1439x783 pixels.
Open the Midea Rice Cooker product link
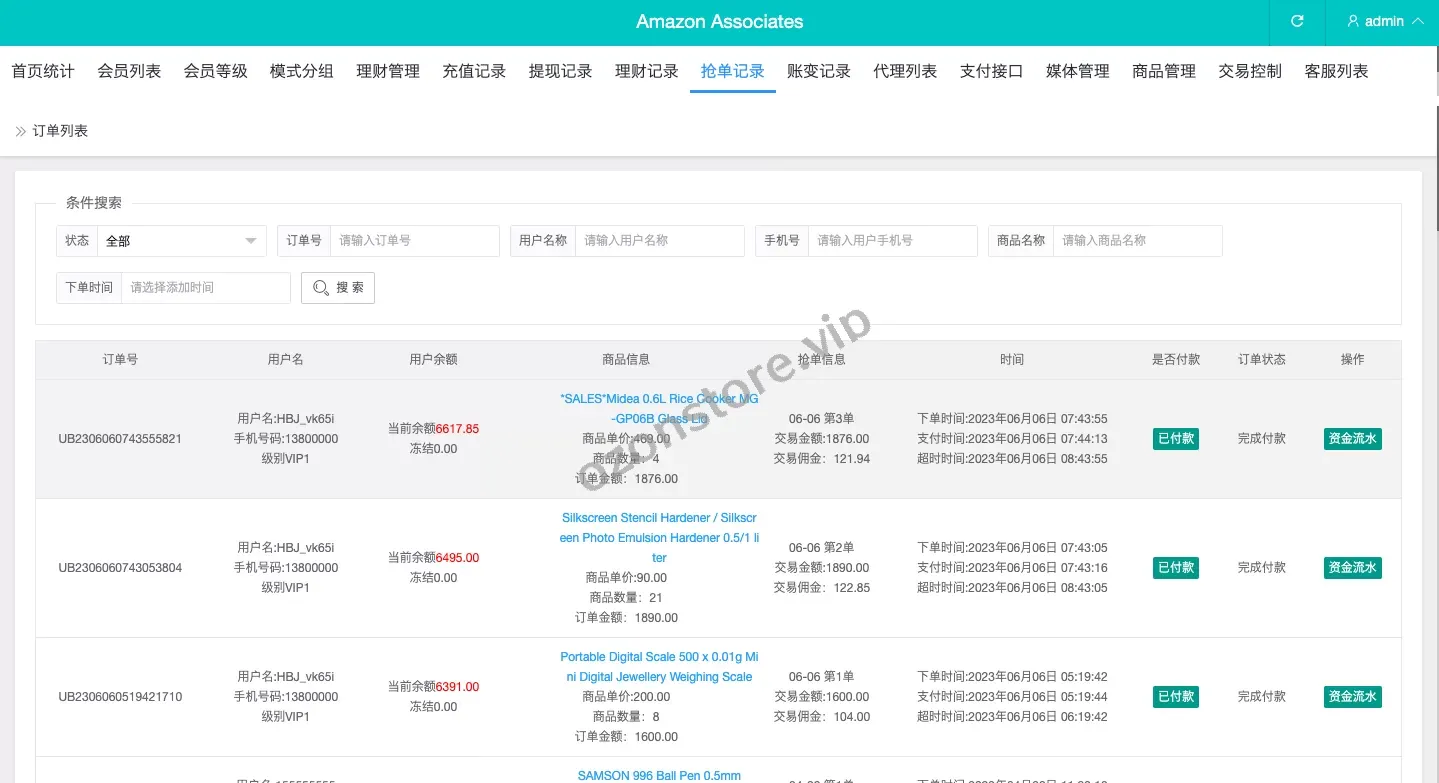click(659, 408)
